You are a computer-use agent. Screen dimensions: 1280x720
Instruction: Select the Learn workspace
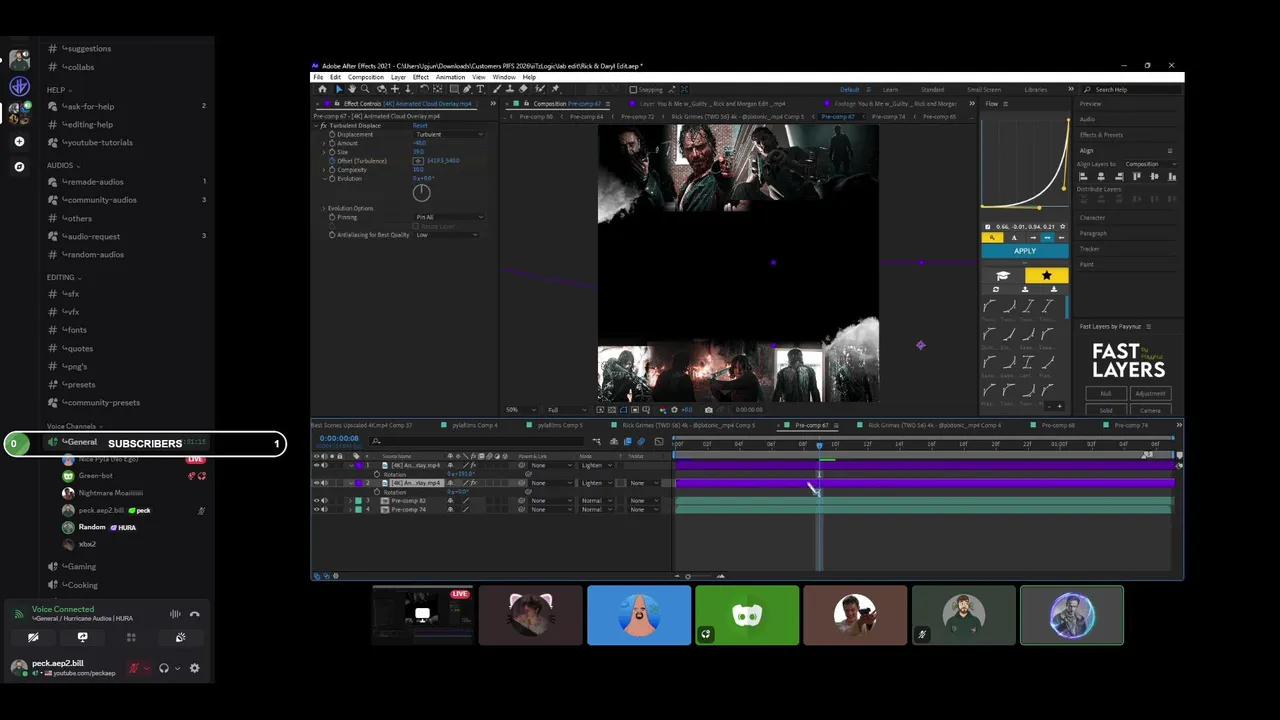coord(889,89)
